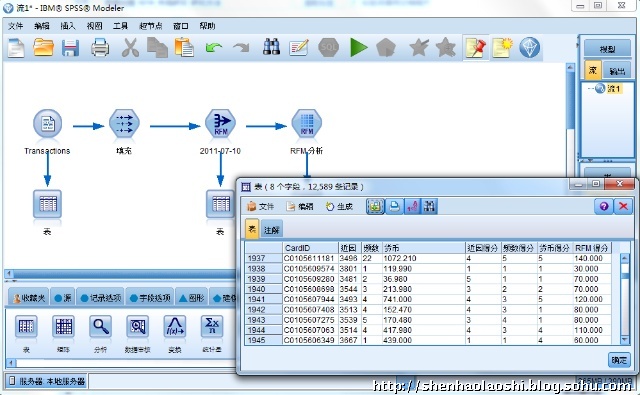Click the help question mark button

tap(604, 206)
